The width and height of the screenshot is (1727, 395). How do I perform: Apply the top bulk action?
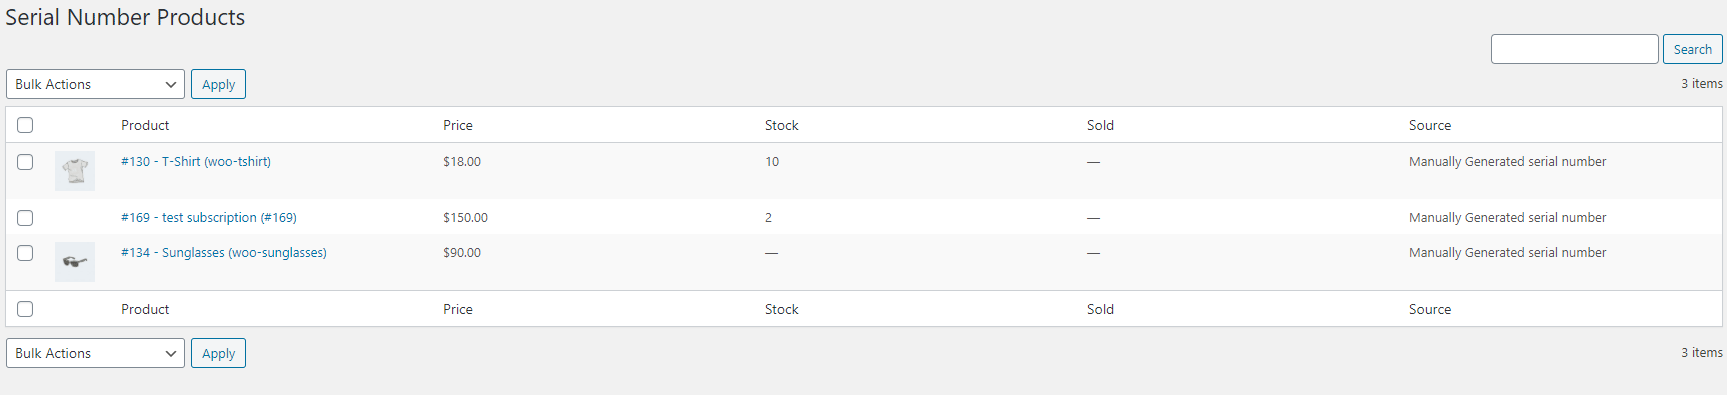[x=218, y=84]
